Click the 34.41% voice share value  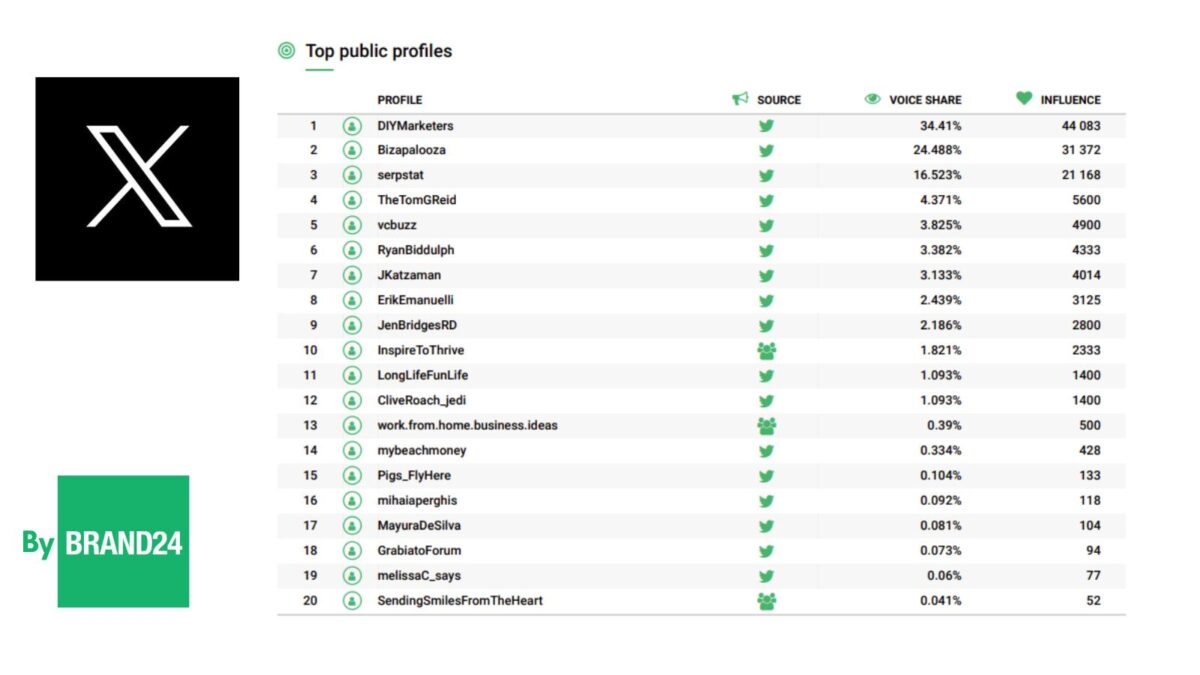941,126
